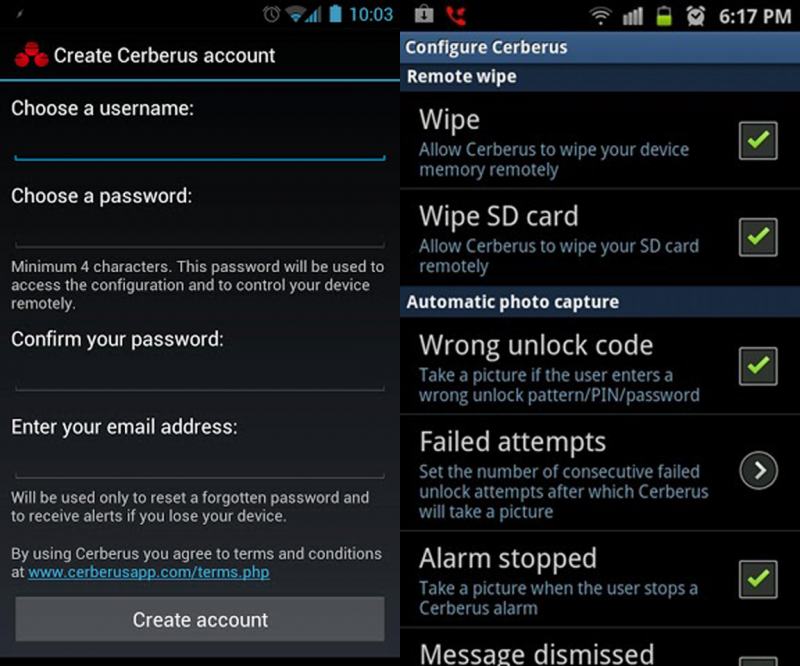Uncheck the Wipe checkbox

click(758, 140)
